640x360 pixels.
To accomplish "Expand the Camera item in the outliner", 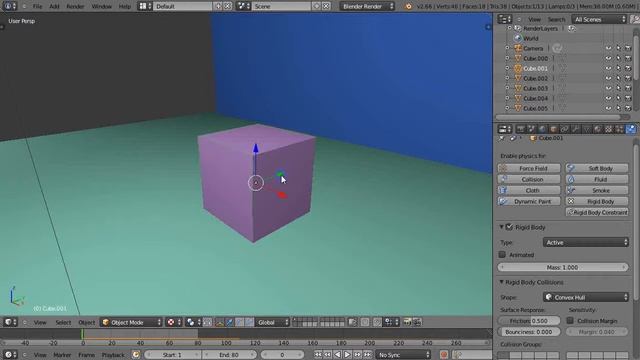I will point(507,48).
